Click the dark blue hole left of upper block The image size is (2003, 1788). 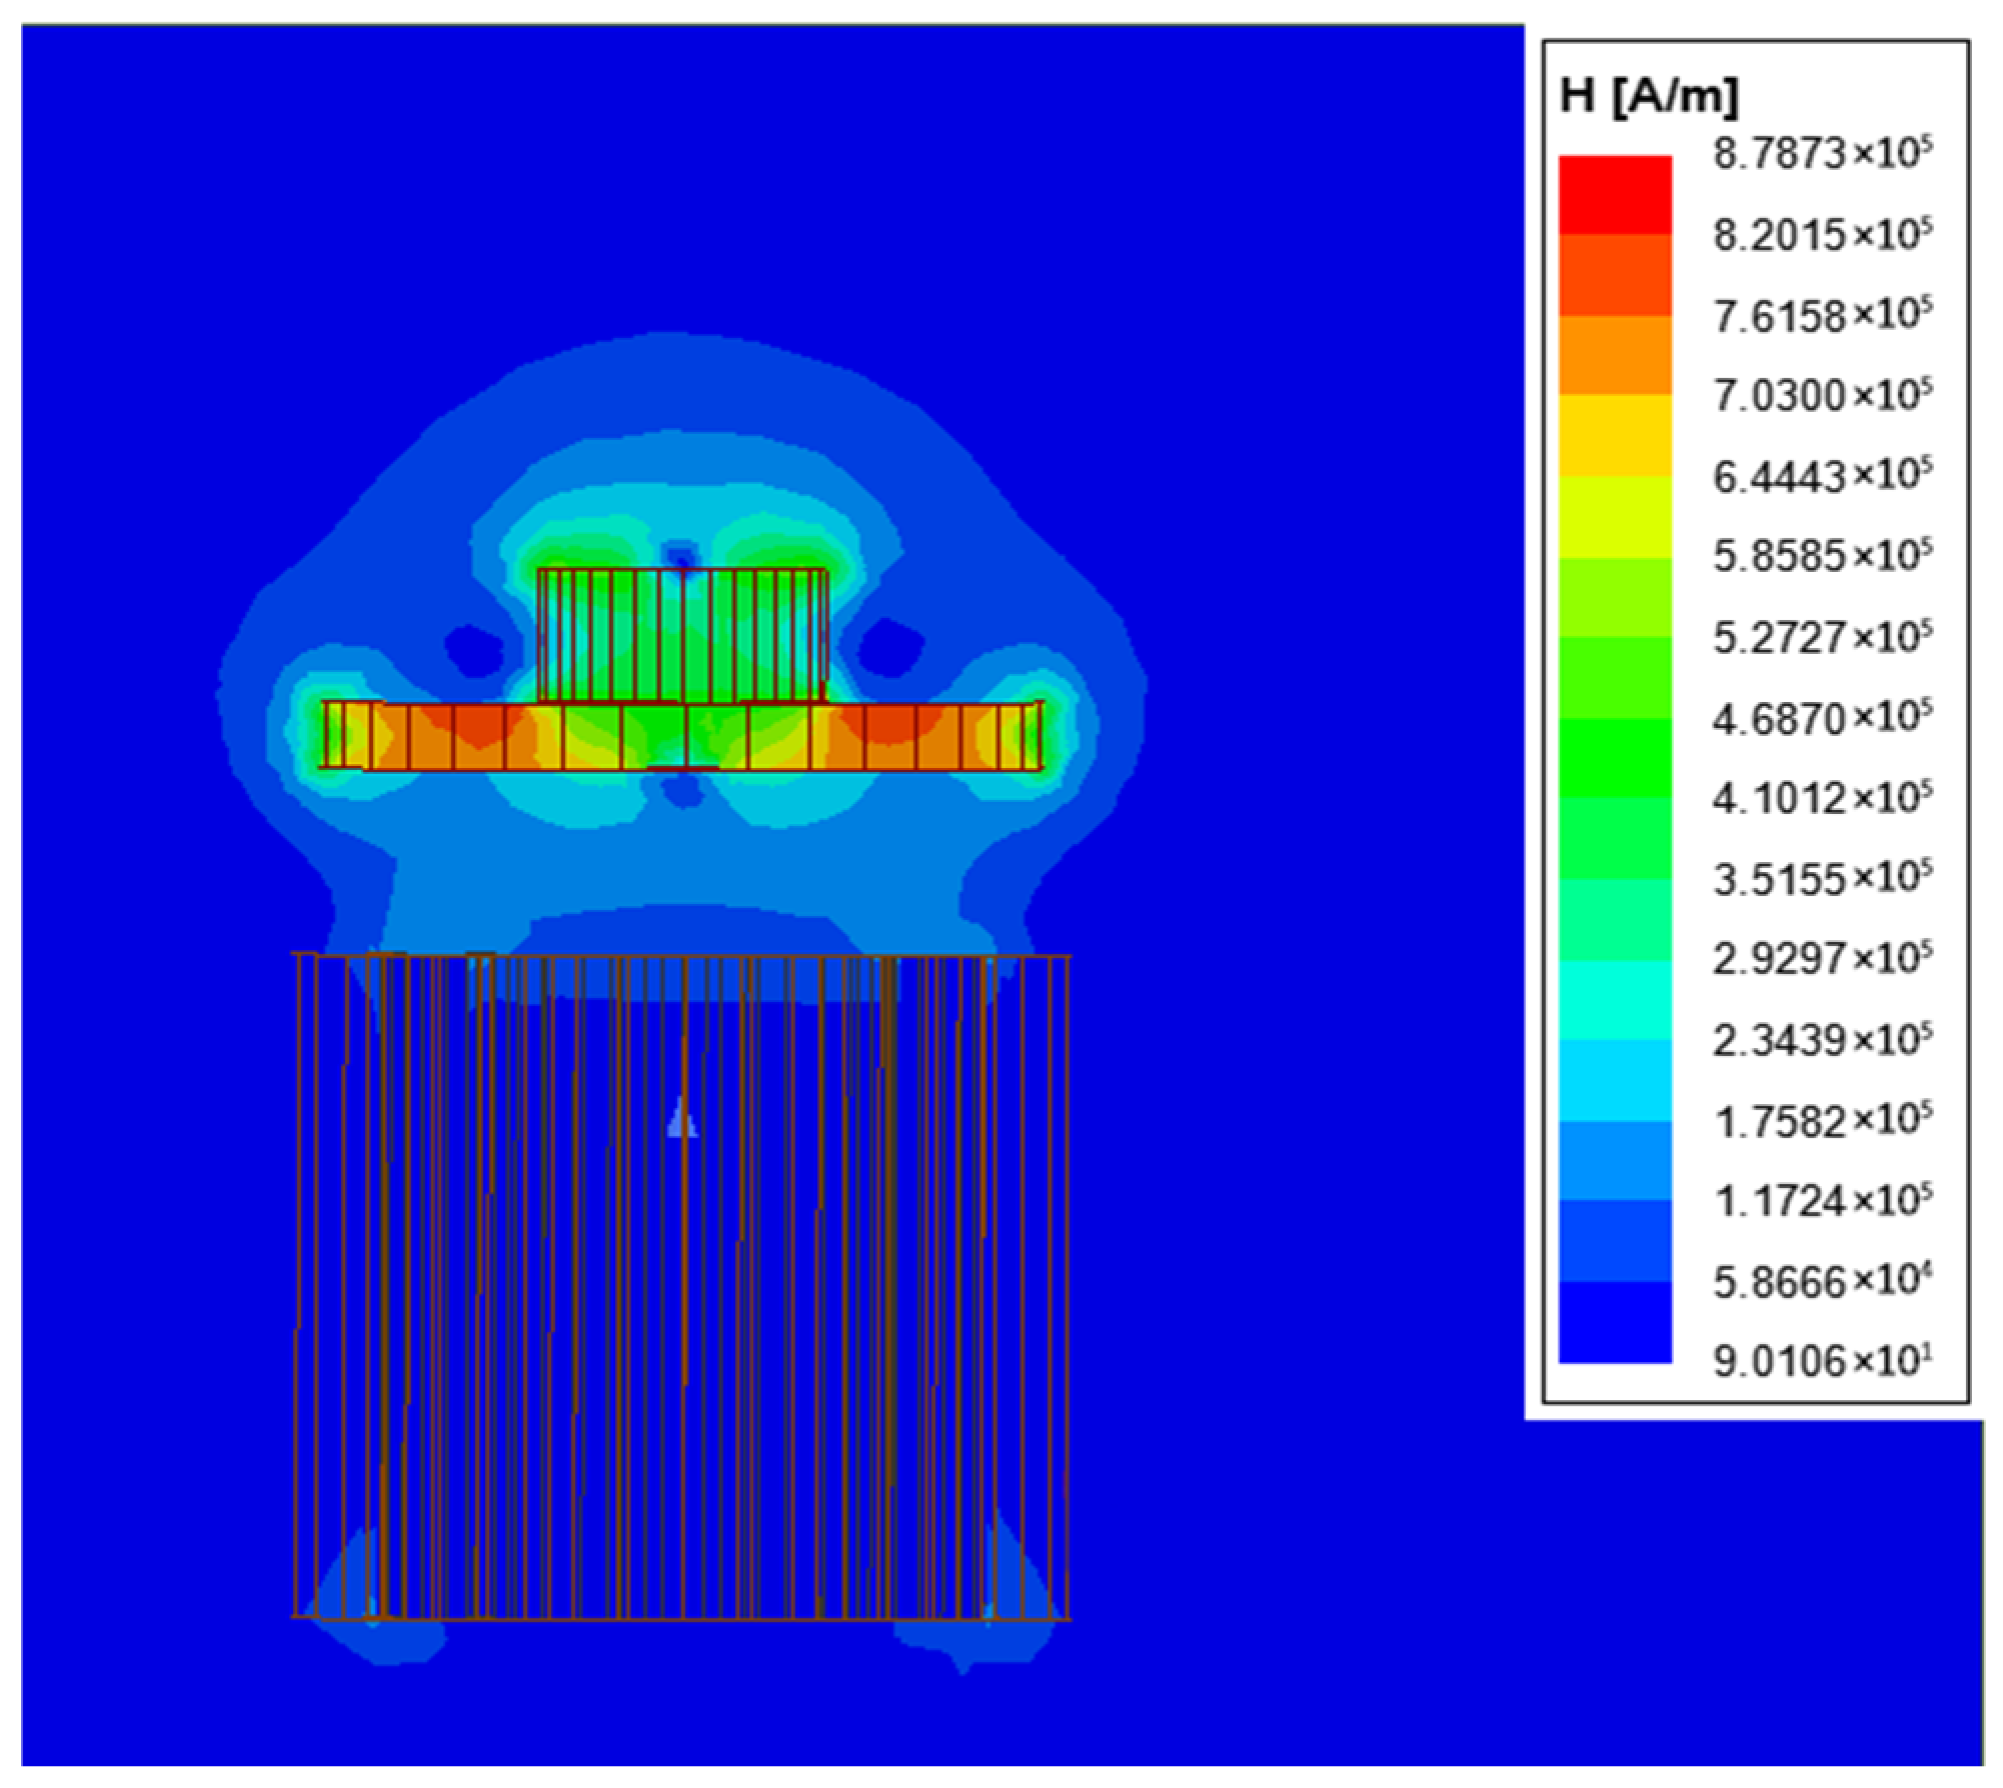(475, 649)
